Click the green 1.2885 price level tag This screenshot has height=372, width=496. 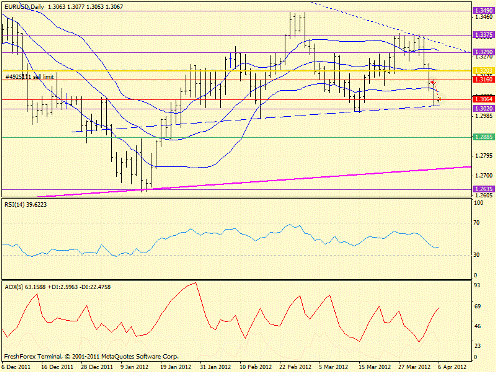tap(484, 137)
